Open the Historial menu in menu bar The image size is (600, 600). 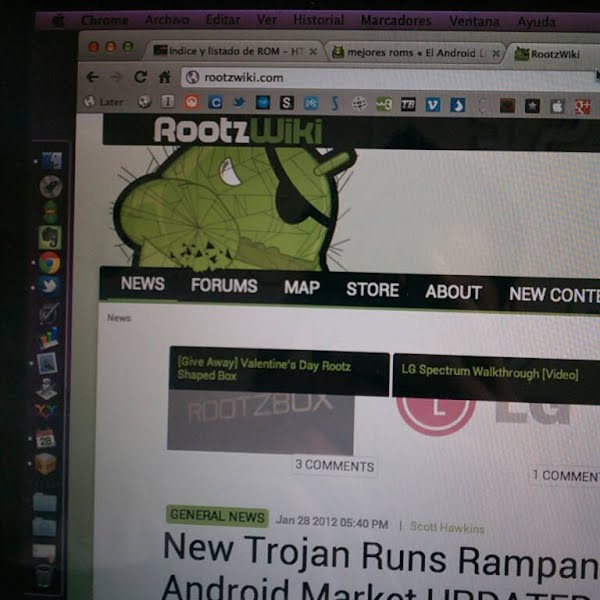tap(318, 20)
